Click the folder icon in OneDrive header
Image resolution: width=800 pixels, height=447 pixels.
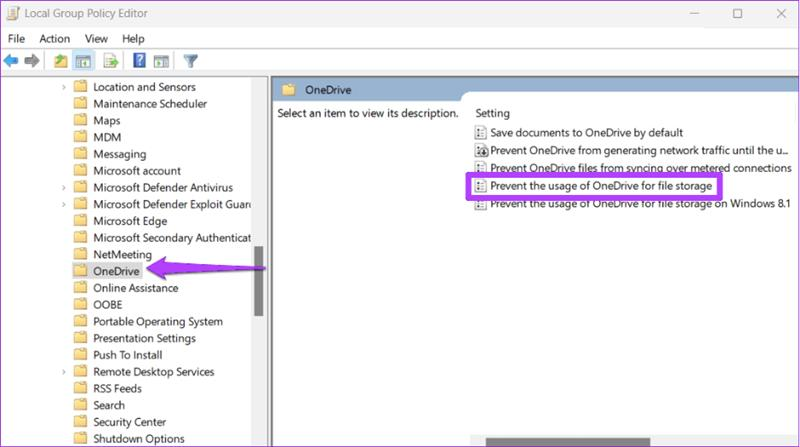[289, 90]
